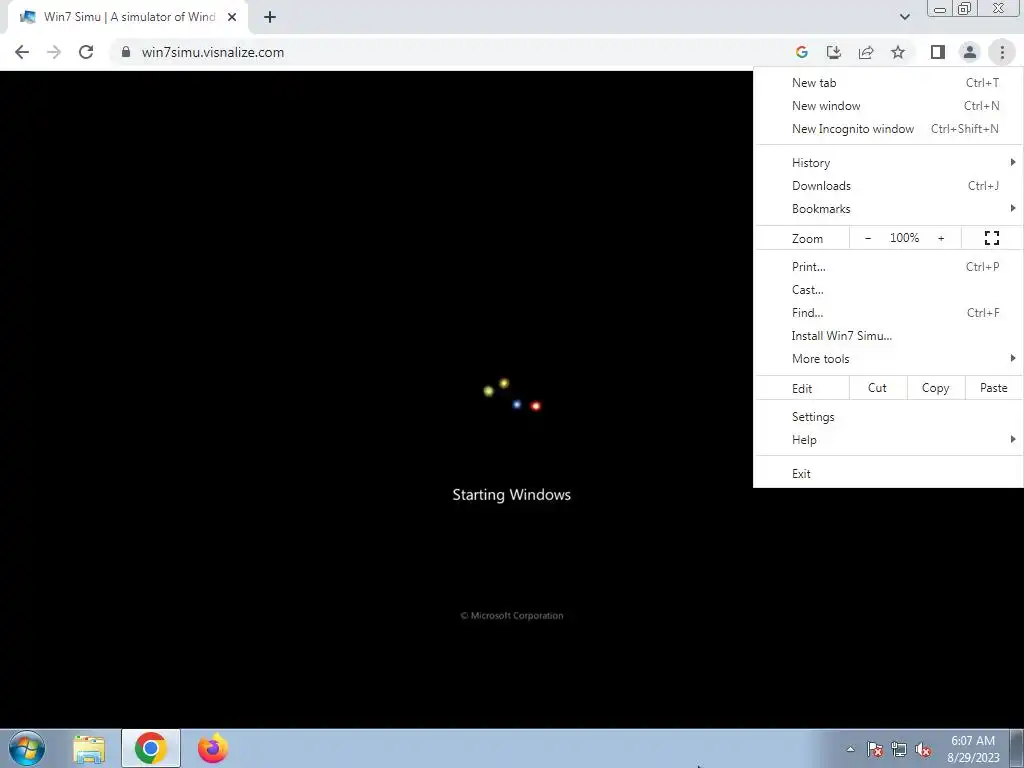Image resolution: width=1024 pixels, height=768 pixels.
Task: Click the Google icon in address bar
Action: pos(802,52)
